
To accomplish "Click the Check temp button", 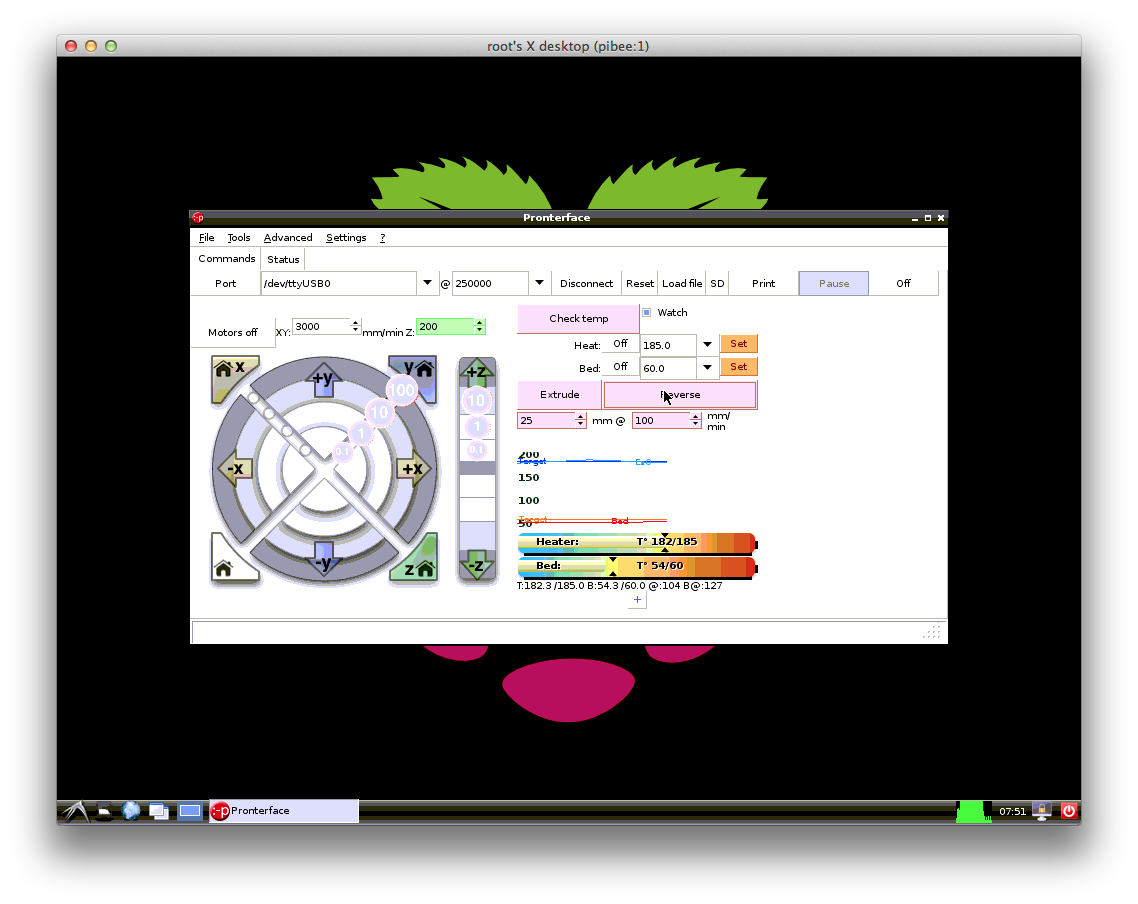I will click(x=578, y=319).
